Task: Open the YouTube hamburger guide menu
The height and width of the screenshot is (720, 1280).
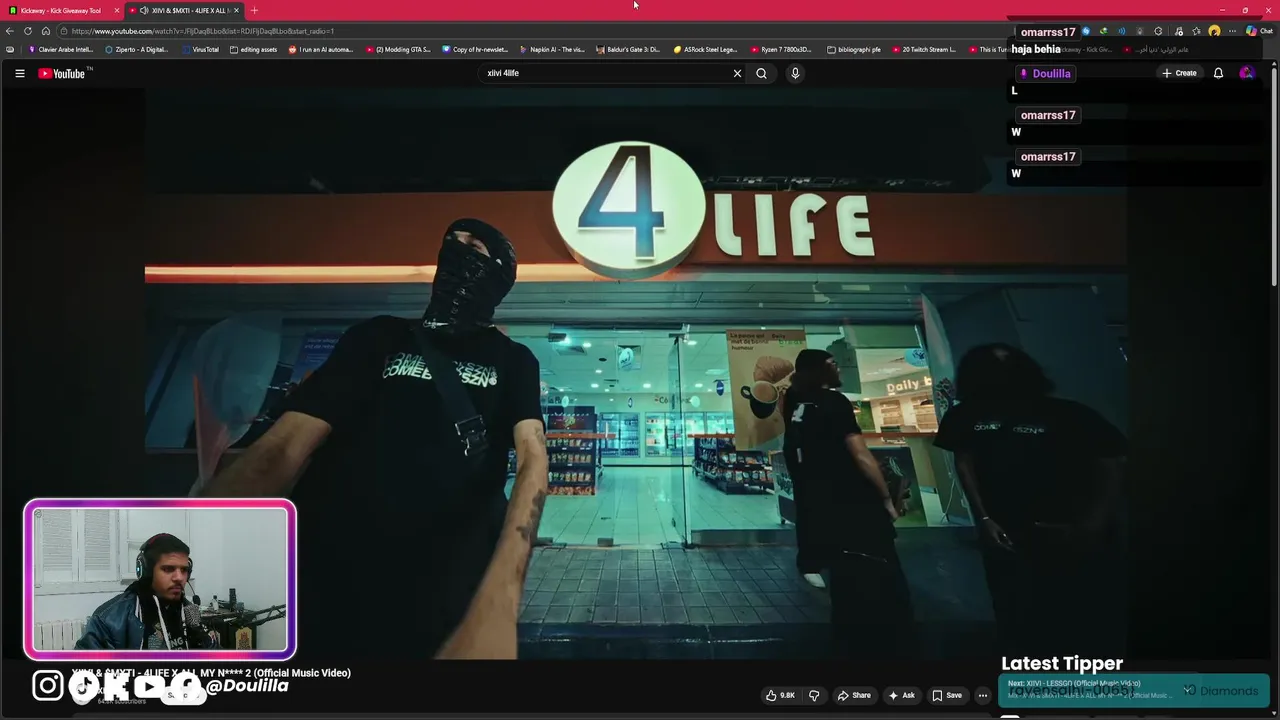Action: click(19, 73)
